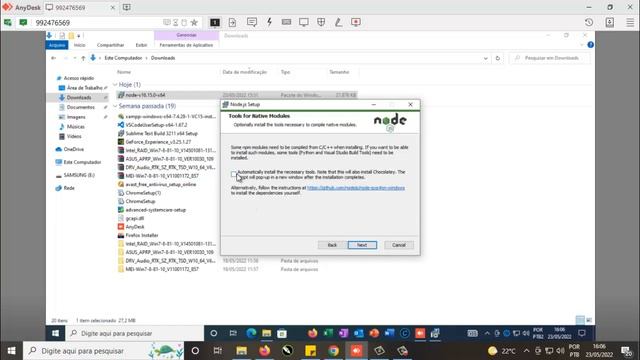This screenshot has width=640, height=360.
Task: Select SAMSUNG (E:) drive in the sidebar
Action: 79,175
